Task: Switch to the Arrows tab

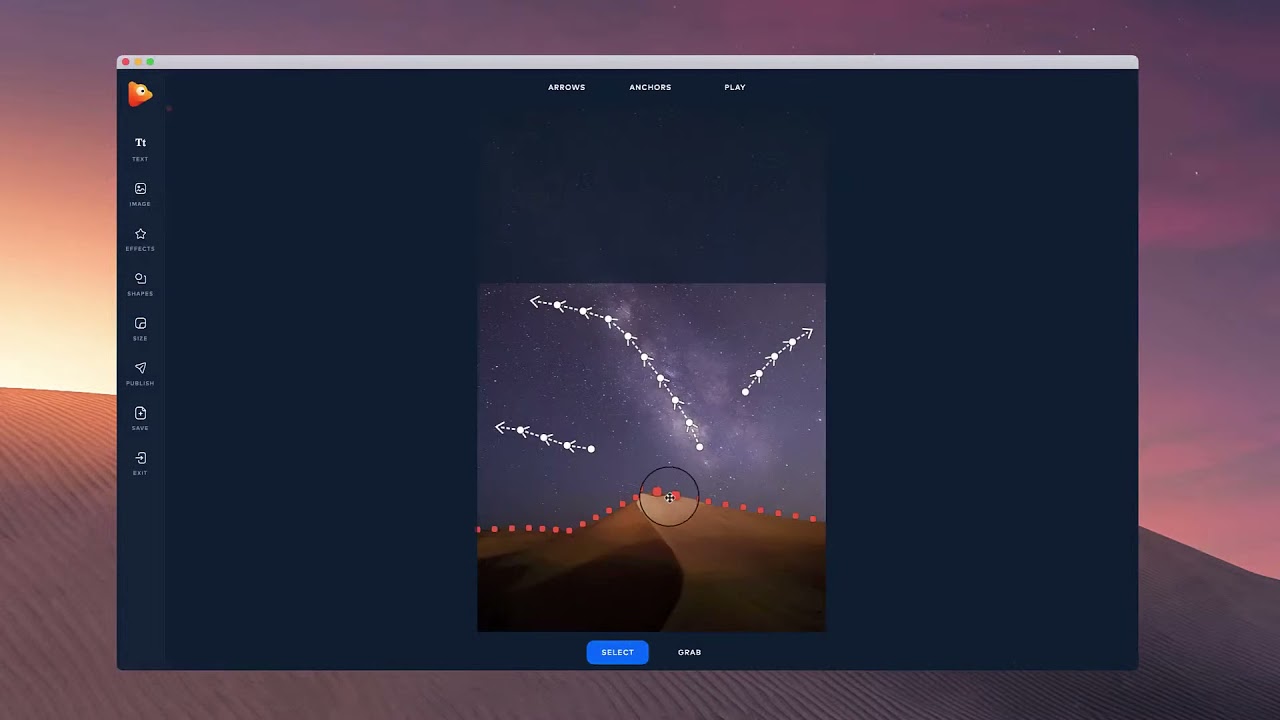Action: [x=566, y=87]
